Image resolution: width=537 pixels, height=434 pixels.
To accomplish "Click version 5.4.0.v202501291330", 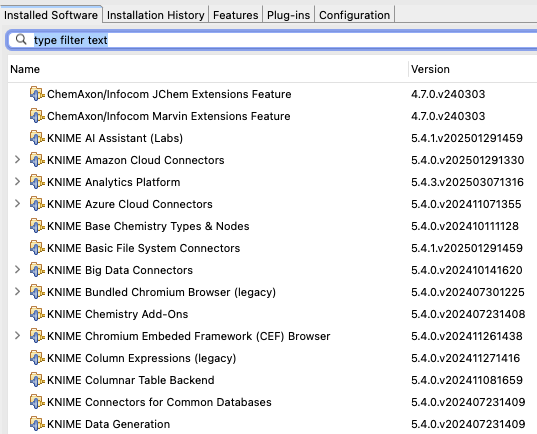I will point(467,160).
